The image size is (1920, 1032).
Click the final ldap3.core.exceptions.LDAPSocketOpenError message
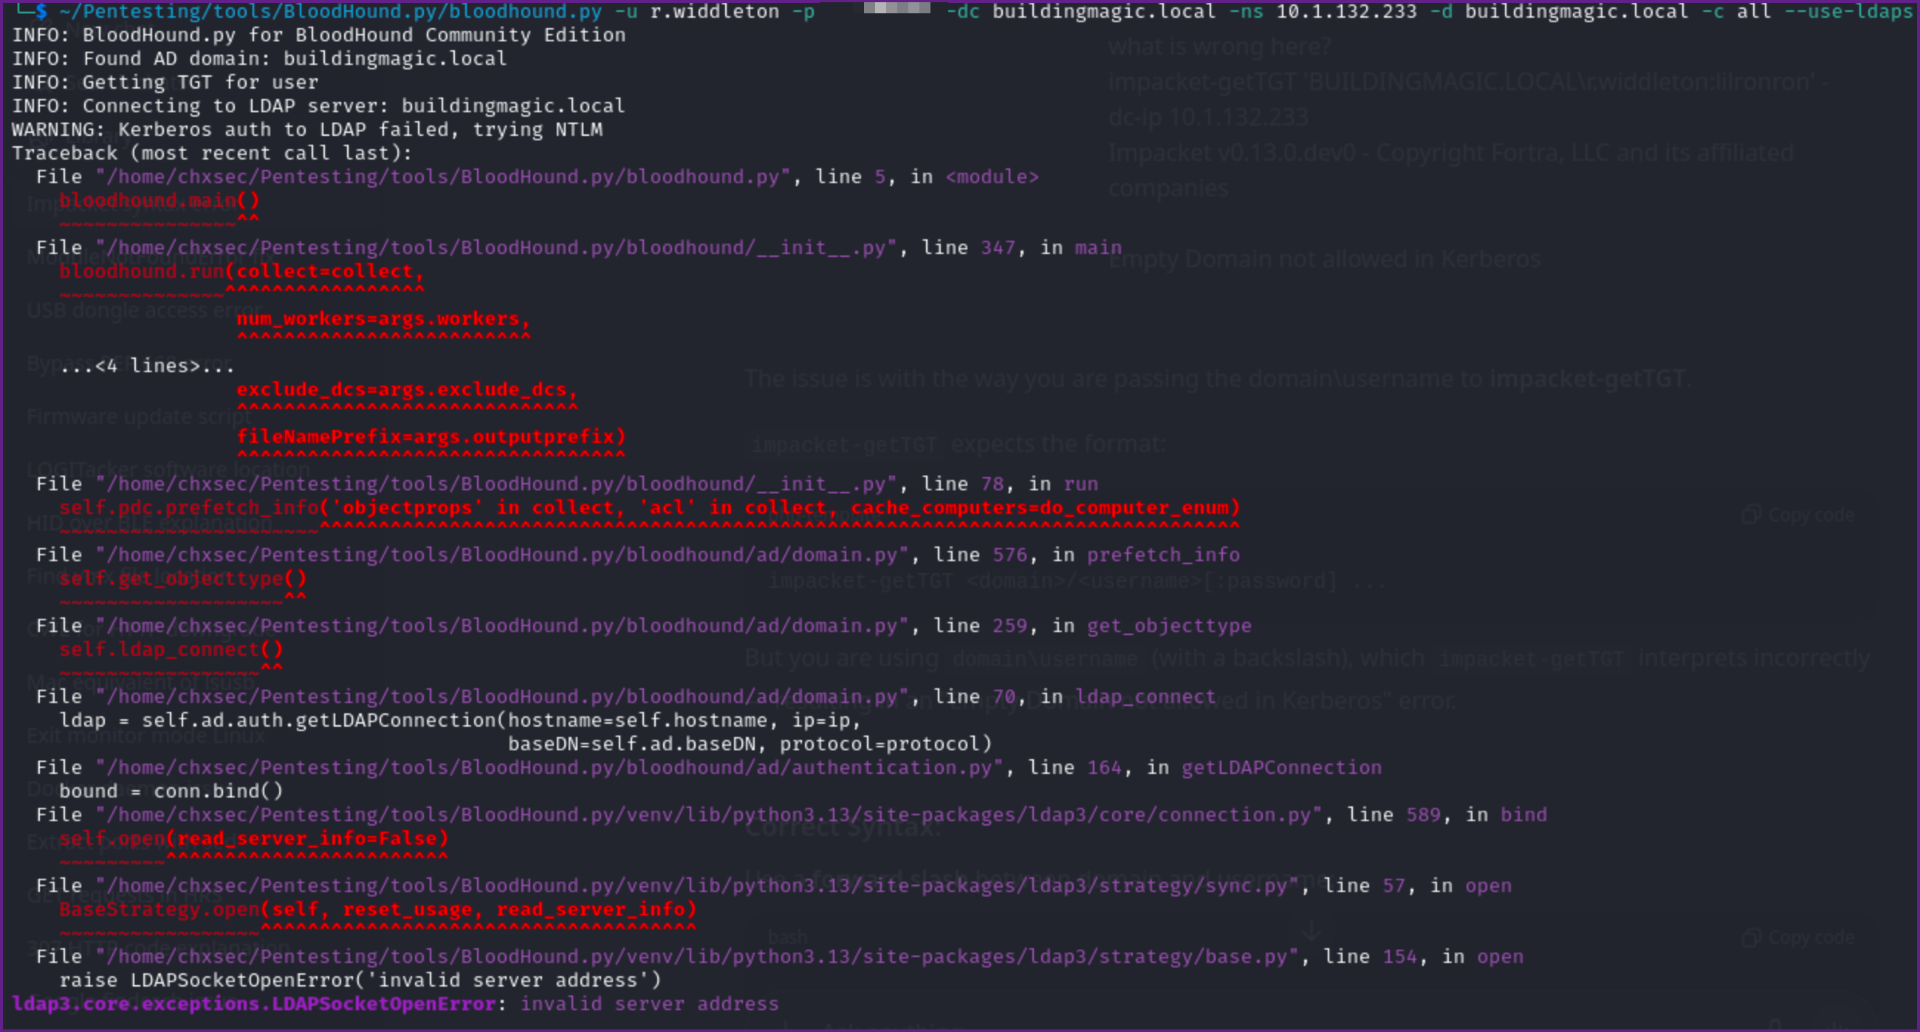point(395,1004)
